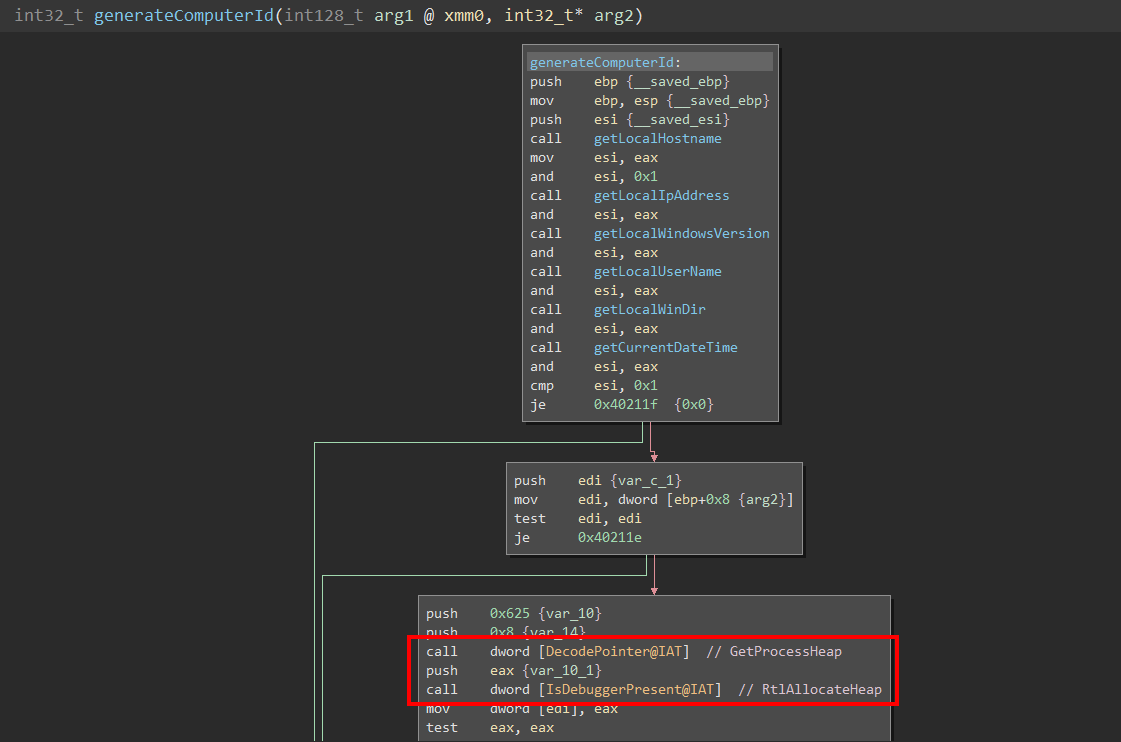Click the '// GetProcessHeap' comment
The image size is (1121, 742).
tap(774, 651)
